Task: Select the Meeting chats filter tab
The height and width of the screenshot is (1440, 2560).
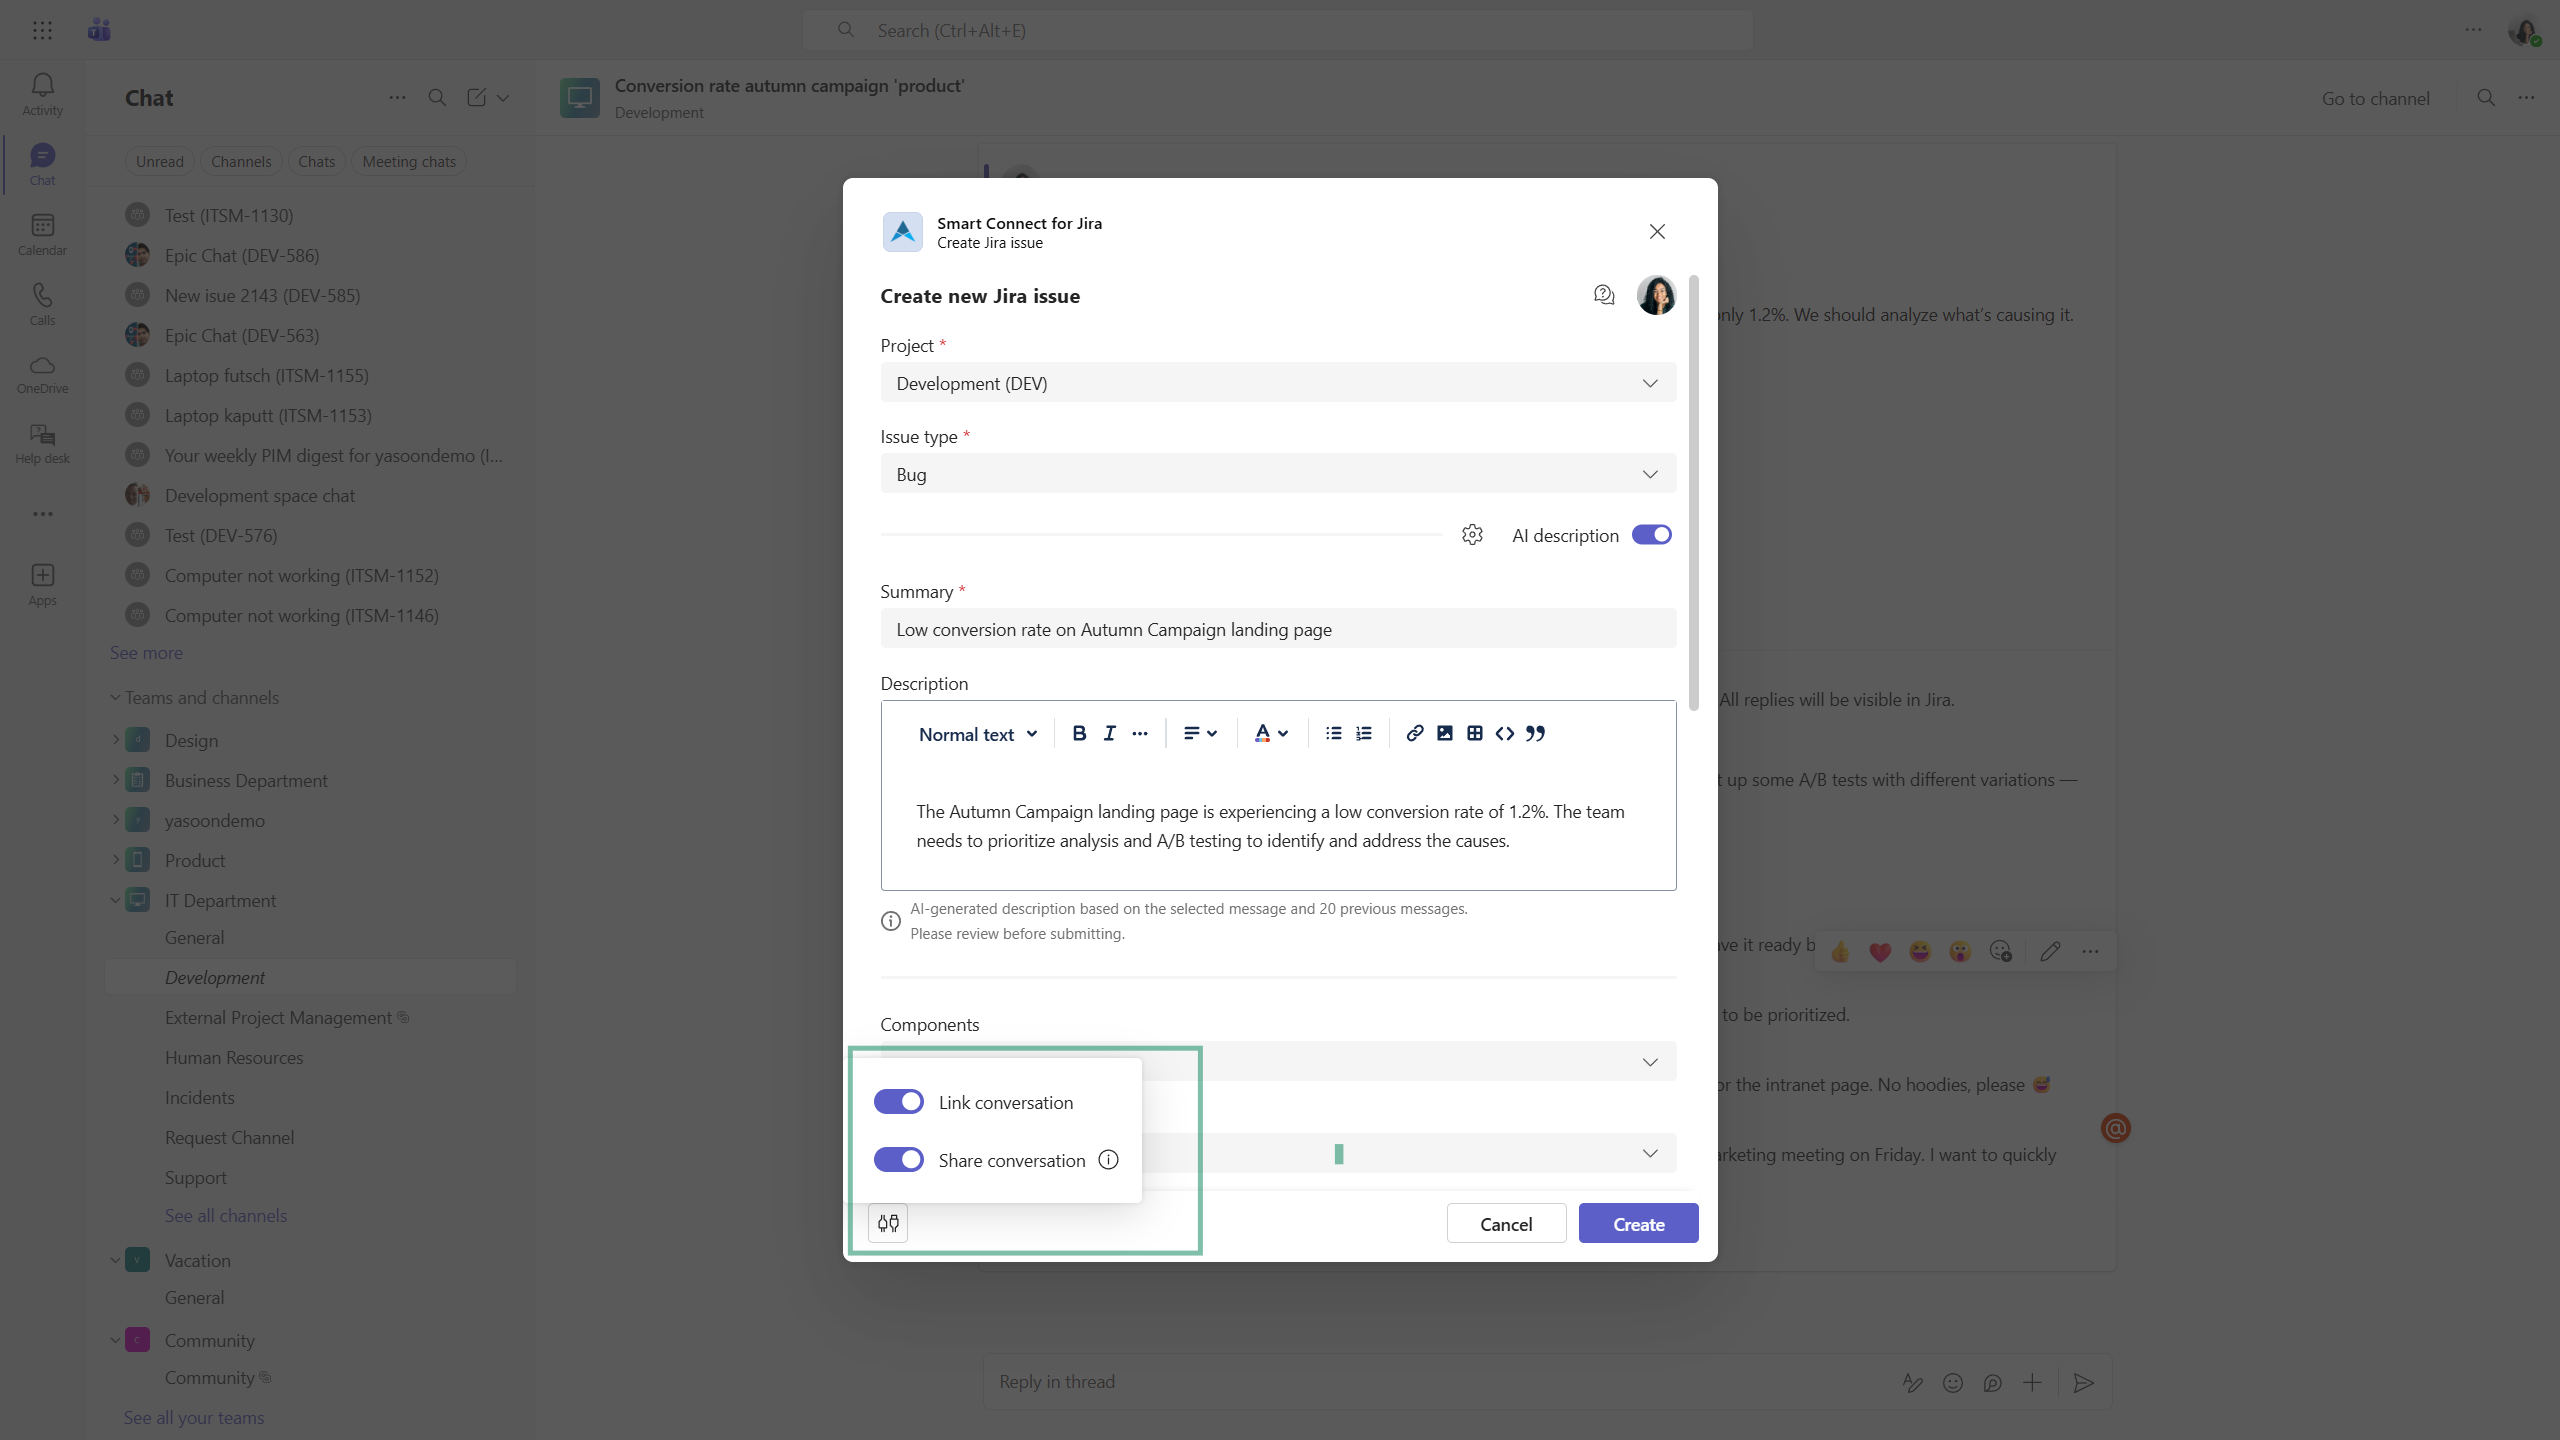Action: pos(408,162)
